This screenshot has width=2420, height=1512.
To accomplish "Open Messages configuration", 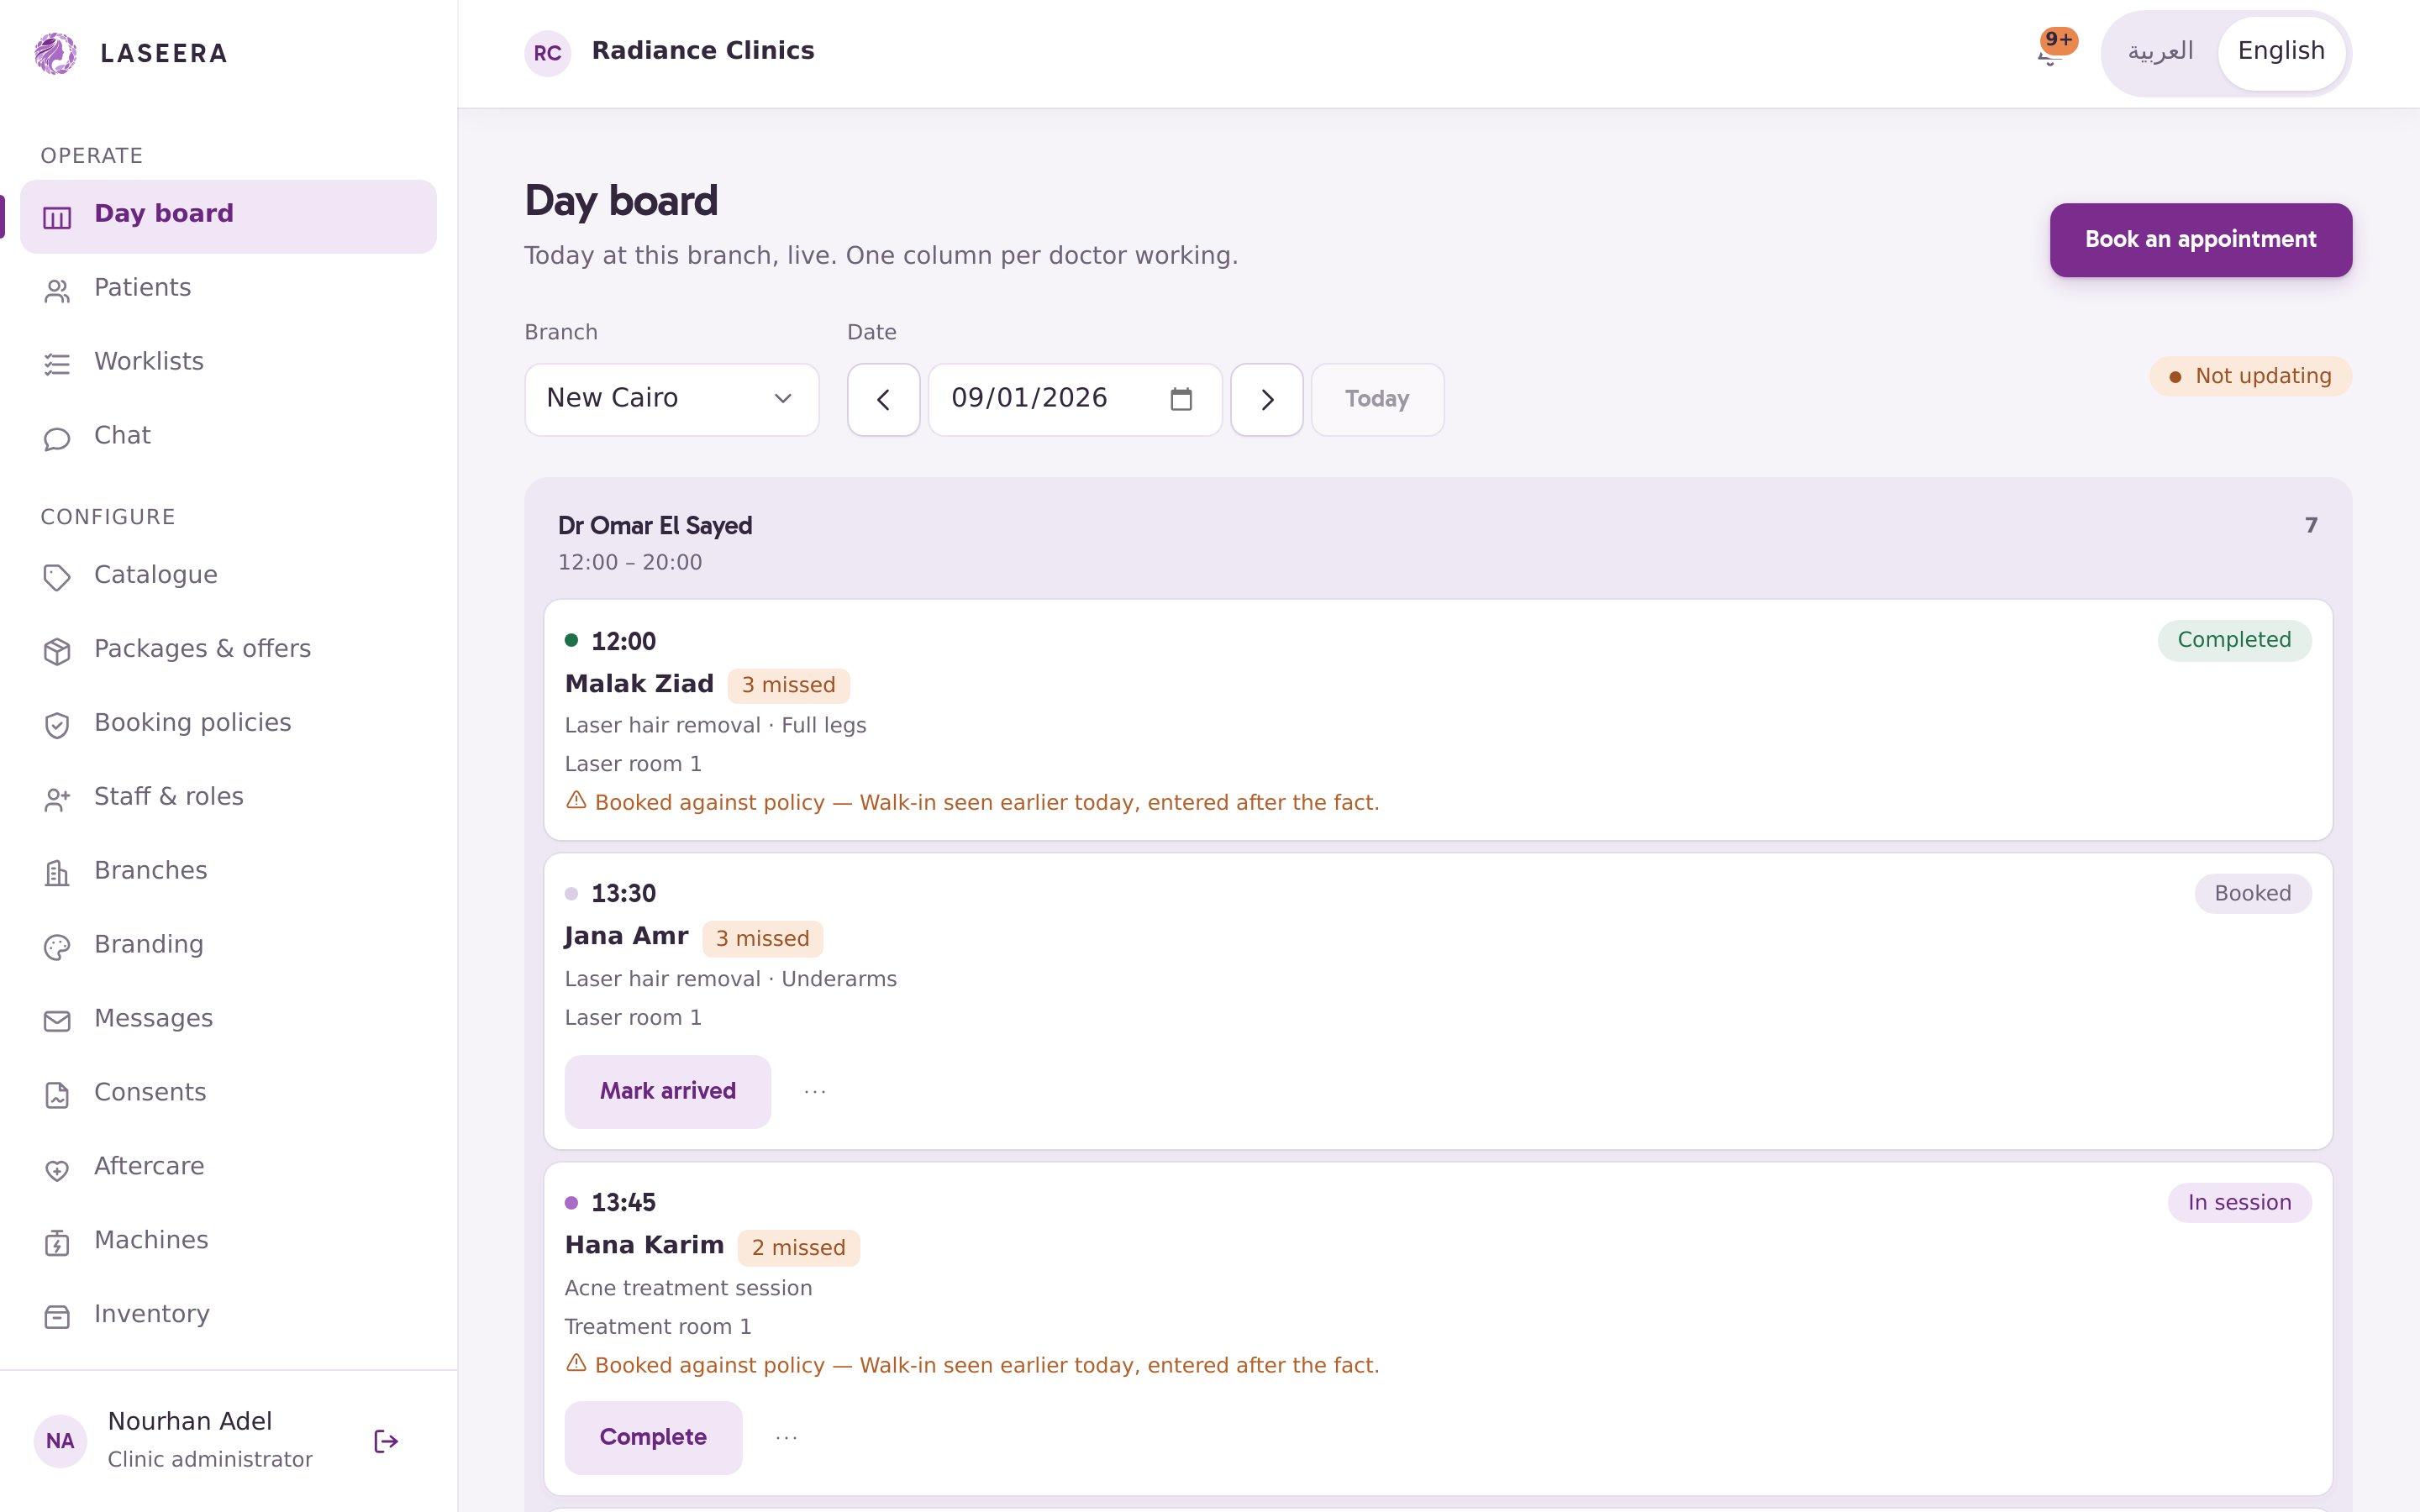I will point(228,1020).
